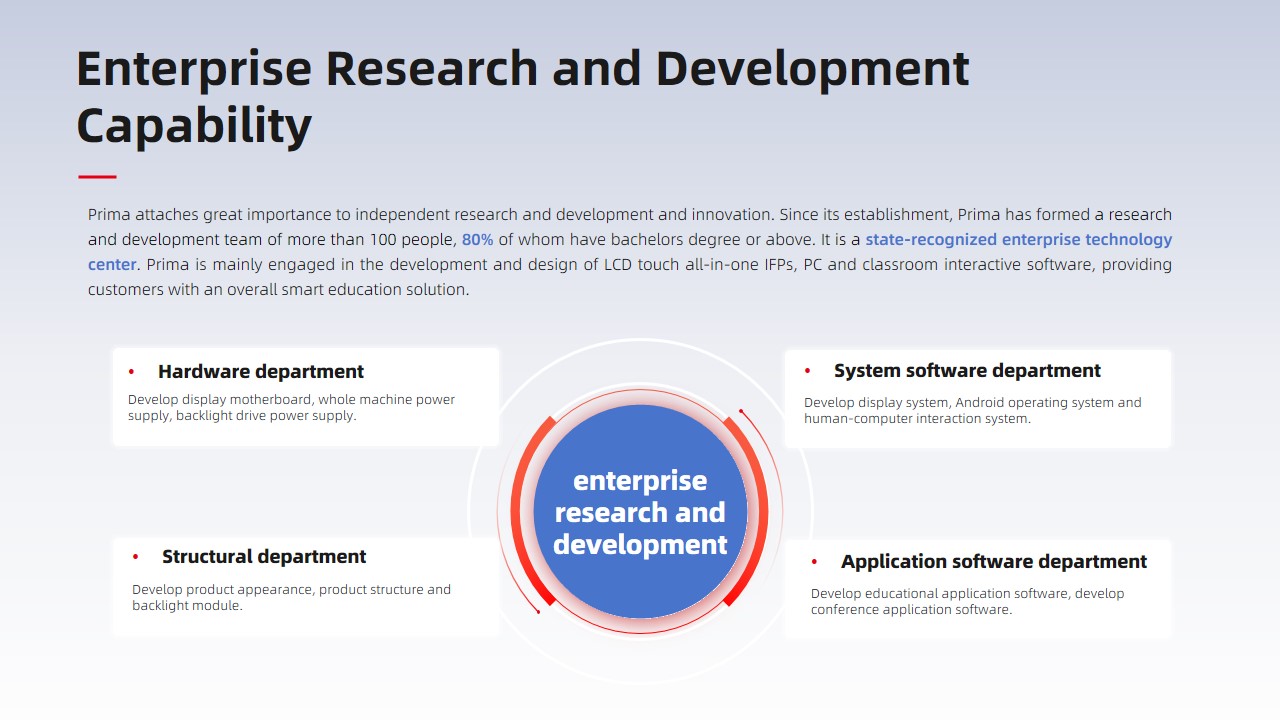Click the highlighted blue '80%' text
1280x720 pixels.
click(x=477, y=240)
